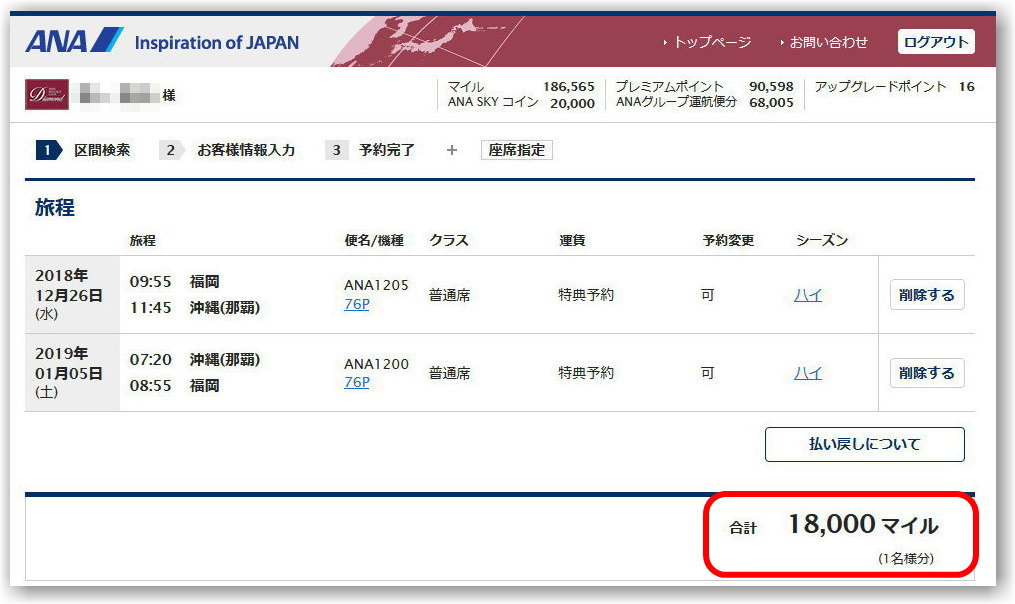Click 特典予約 fare for ANA1200 row
Viewport: 1015px width, 604px height.
[586, 373]
